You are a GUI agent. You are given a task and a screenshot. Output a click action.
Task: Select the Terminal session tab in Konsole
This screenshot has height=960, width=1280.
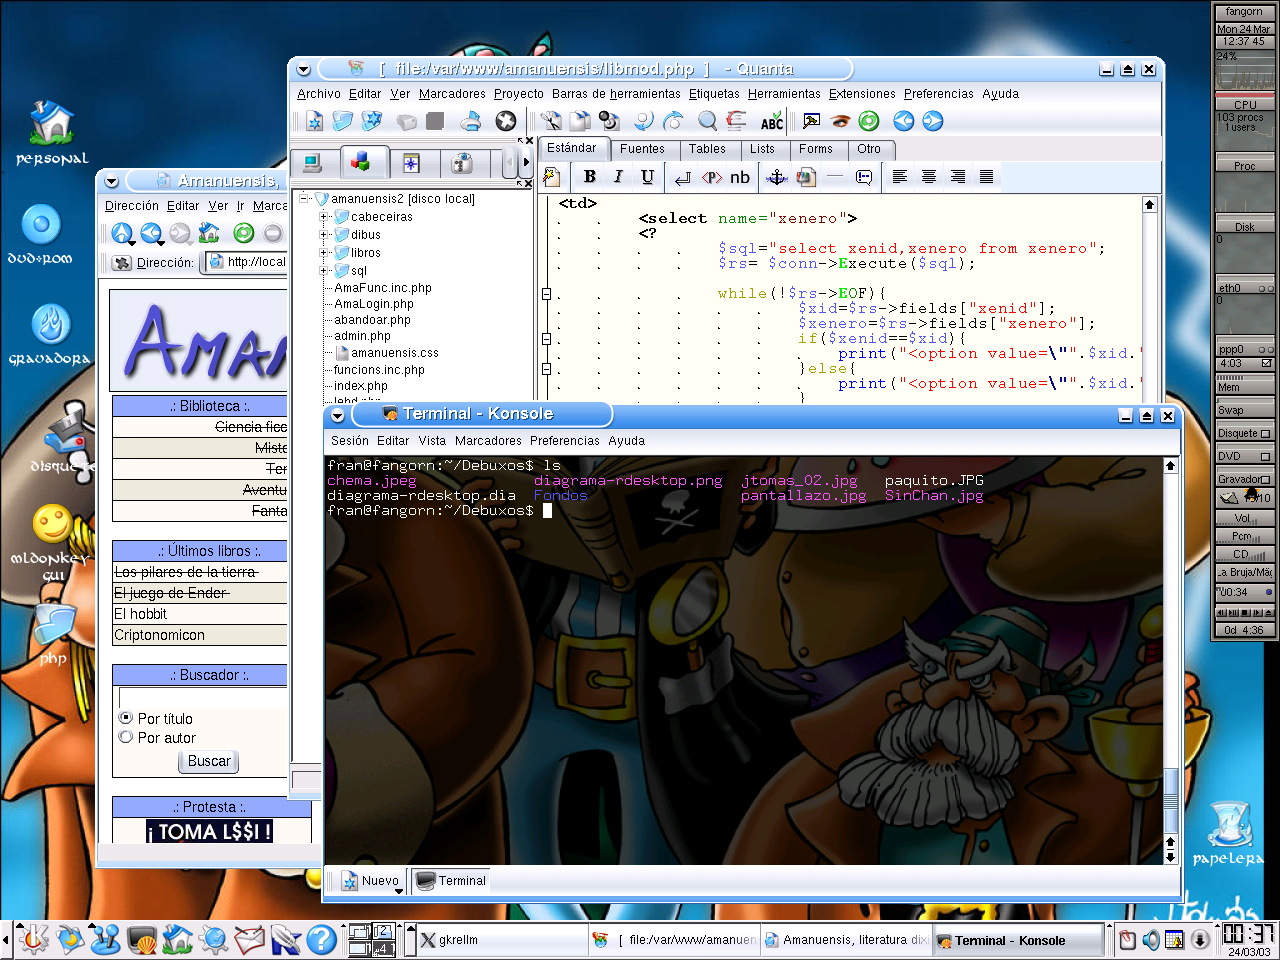coord(451,881)
